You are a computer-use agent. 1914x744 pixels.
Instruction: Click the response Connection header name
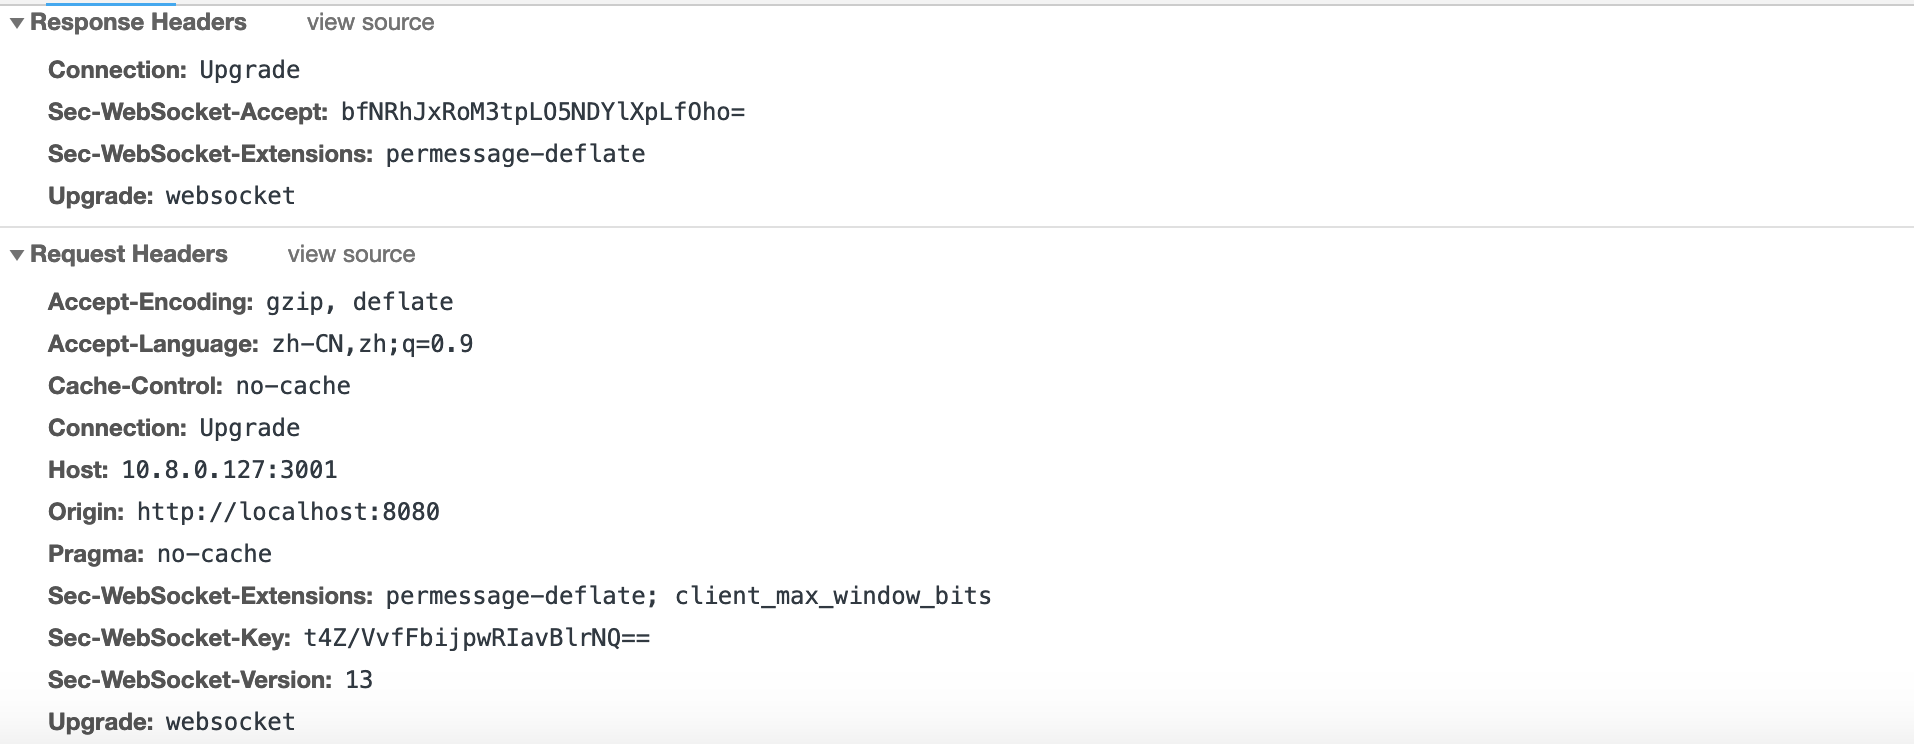(x=117, y=70)
